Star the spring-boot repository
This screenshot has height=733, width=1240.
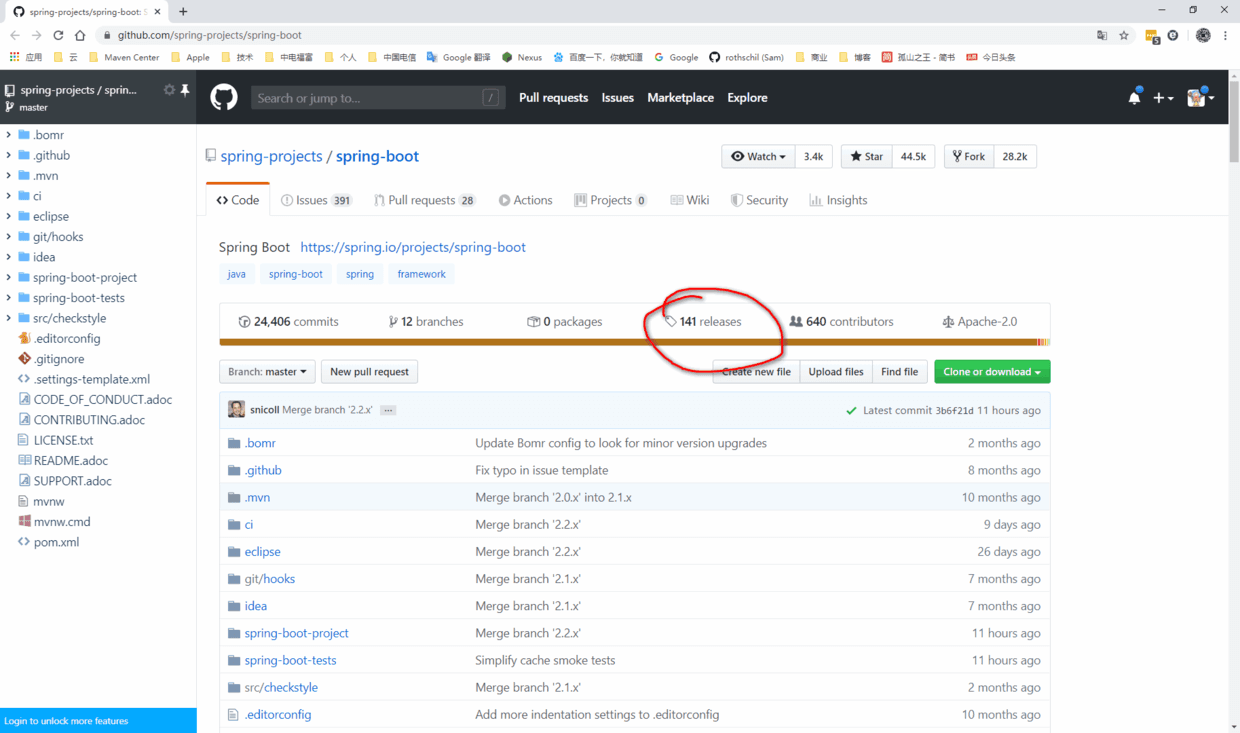coord(867,156)
